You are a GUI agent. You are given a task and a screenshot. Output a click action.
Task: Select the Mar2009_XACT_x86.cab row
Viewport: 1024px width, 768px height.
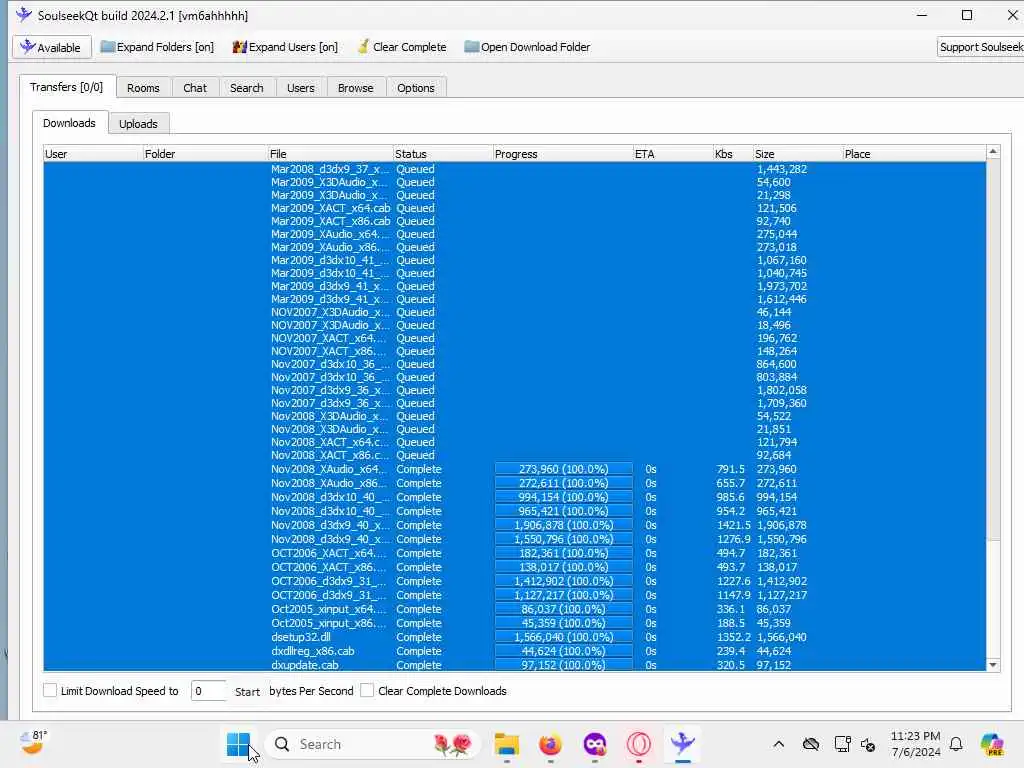514,221
